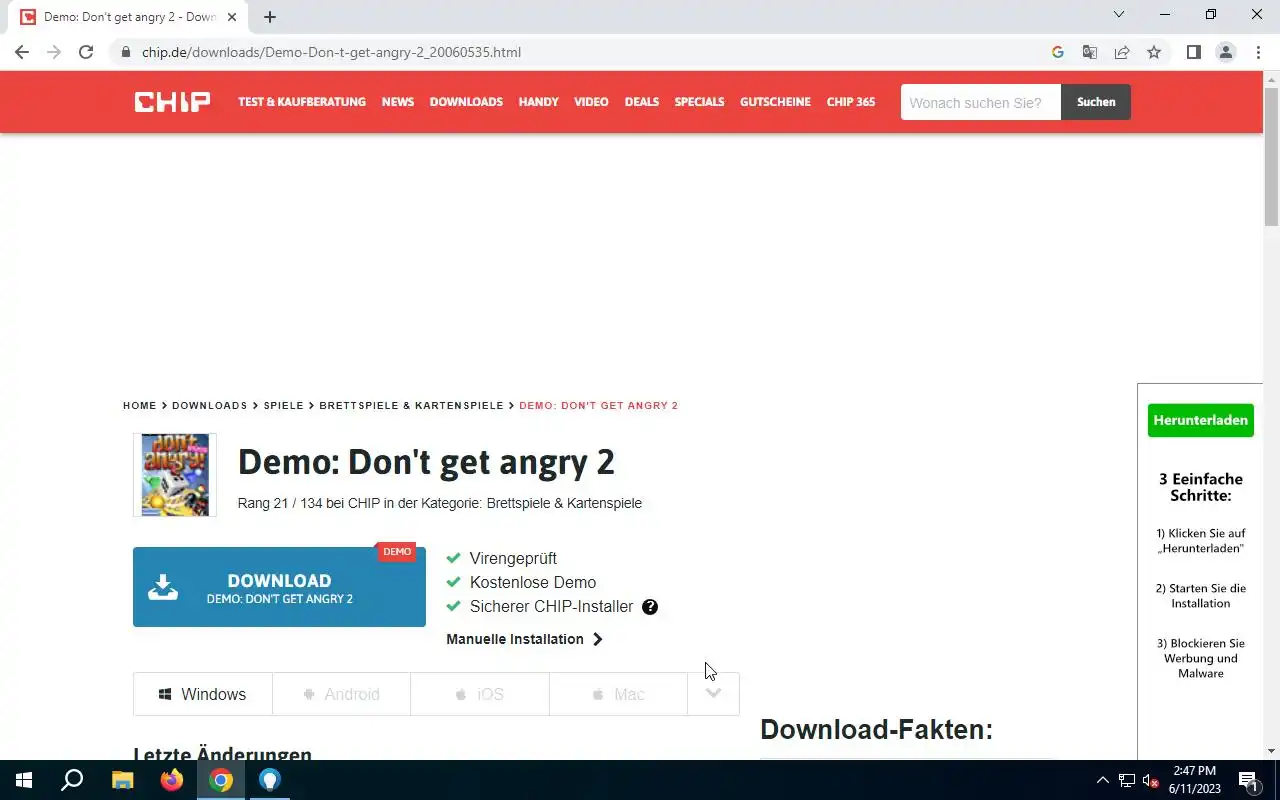Toggle Chrome side panel
1280x800 pixels.
tap(1193, 52)
